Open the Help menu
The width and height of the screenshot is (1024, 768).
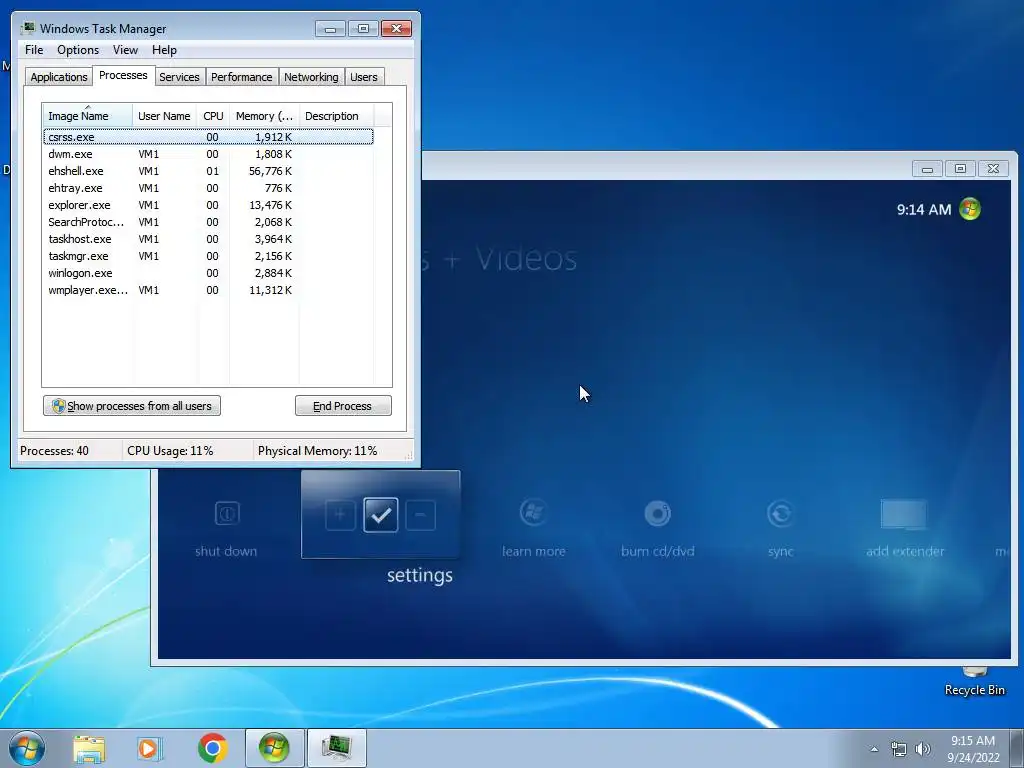pos(164,50)
